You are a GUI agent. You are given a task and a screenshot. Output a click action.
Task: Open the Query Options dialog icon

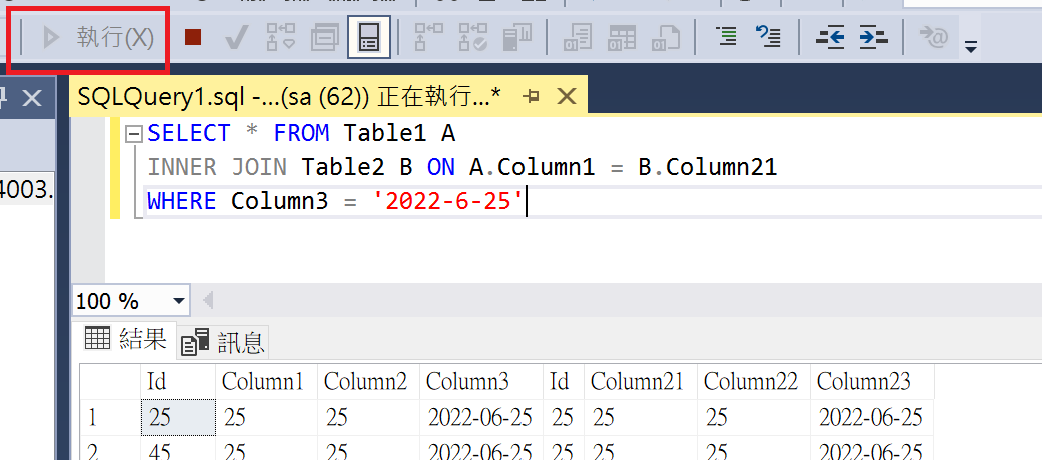click(325, 38)
